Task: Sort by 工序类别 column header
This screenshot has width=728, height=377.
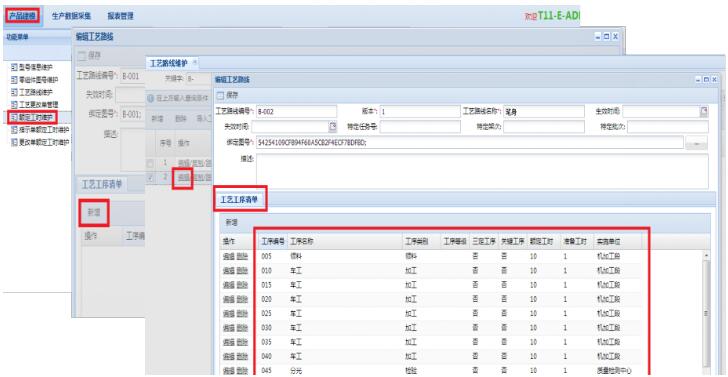Action: click(416, 241)
